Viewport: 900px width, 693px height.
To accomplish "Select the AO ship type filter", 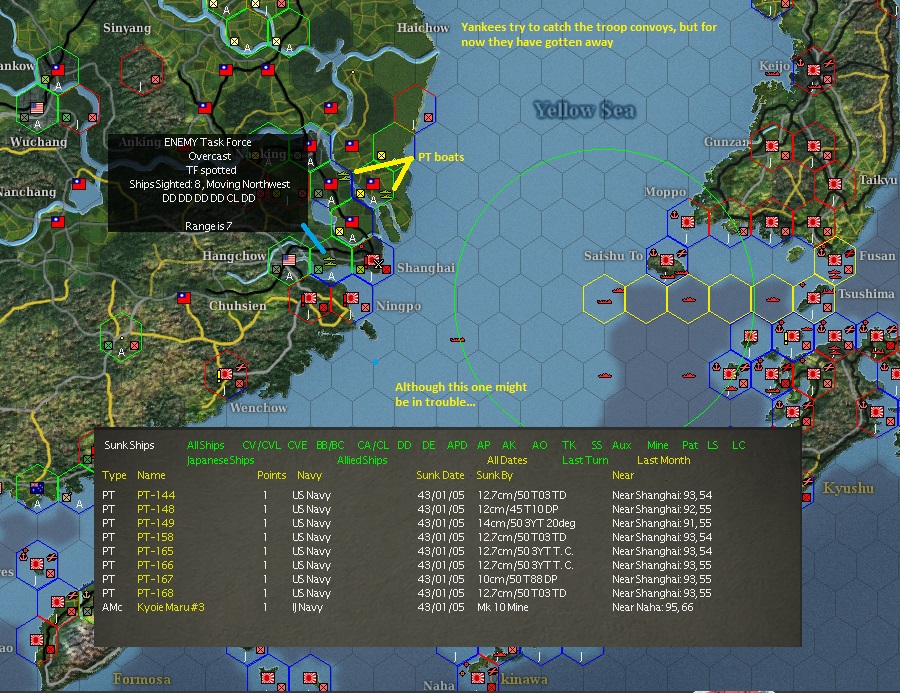I will (x=540, y=445).
